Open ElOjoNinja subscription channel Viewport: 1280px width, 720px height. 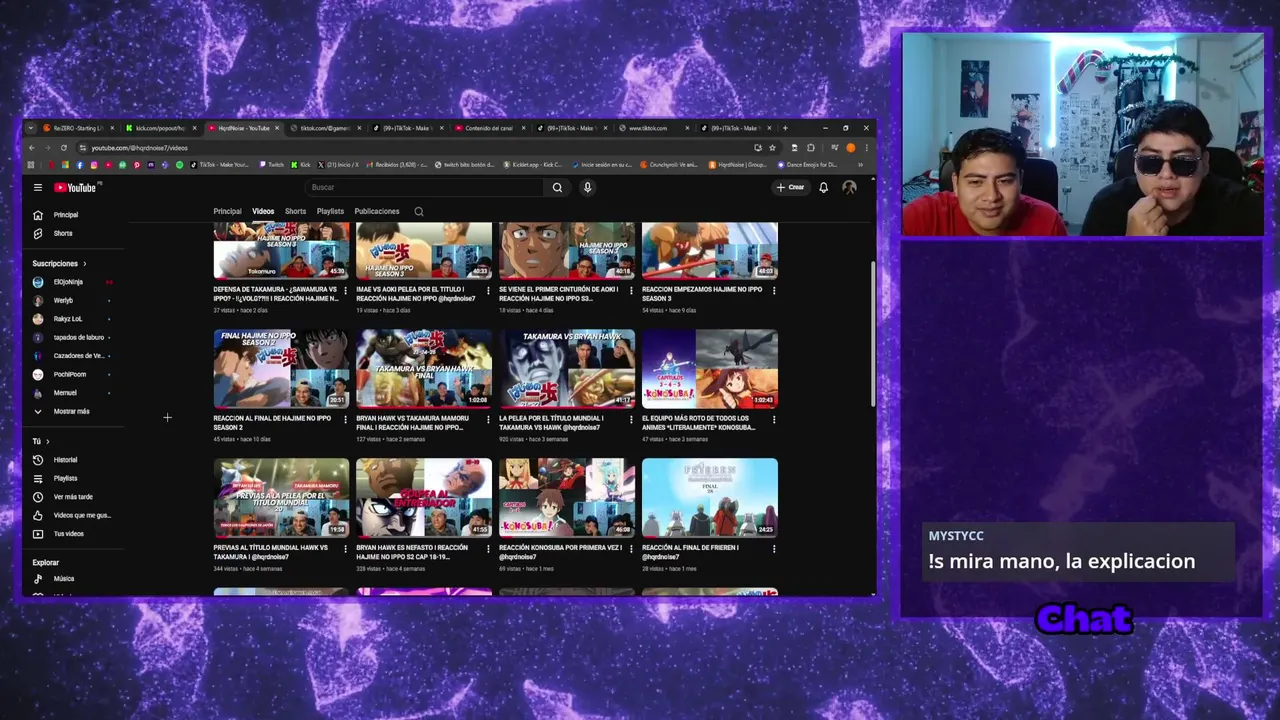point(75,282)
